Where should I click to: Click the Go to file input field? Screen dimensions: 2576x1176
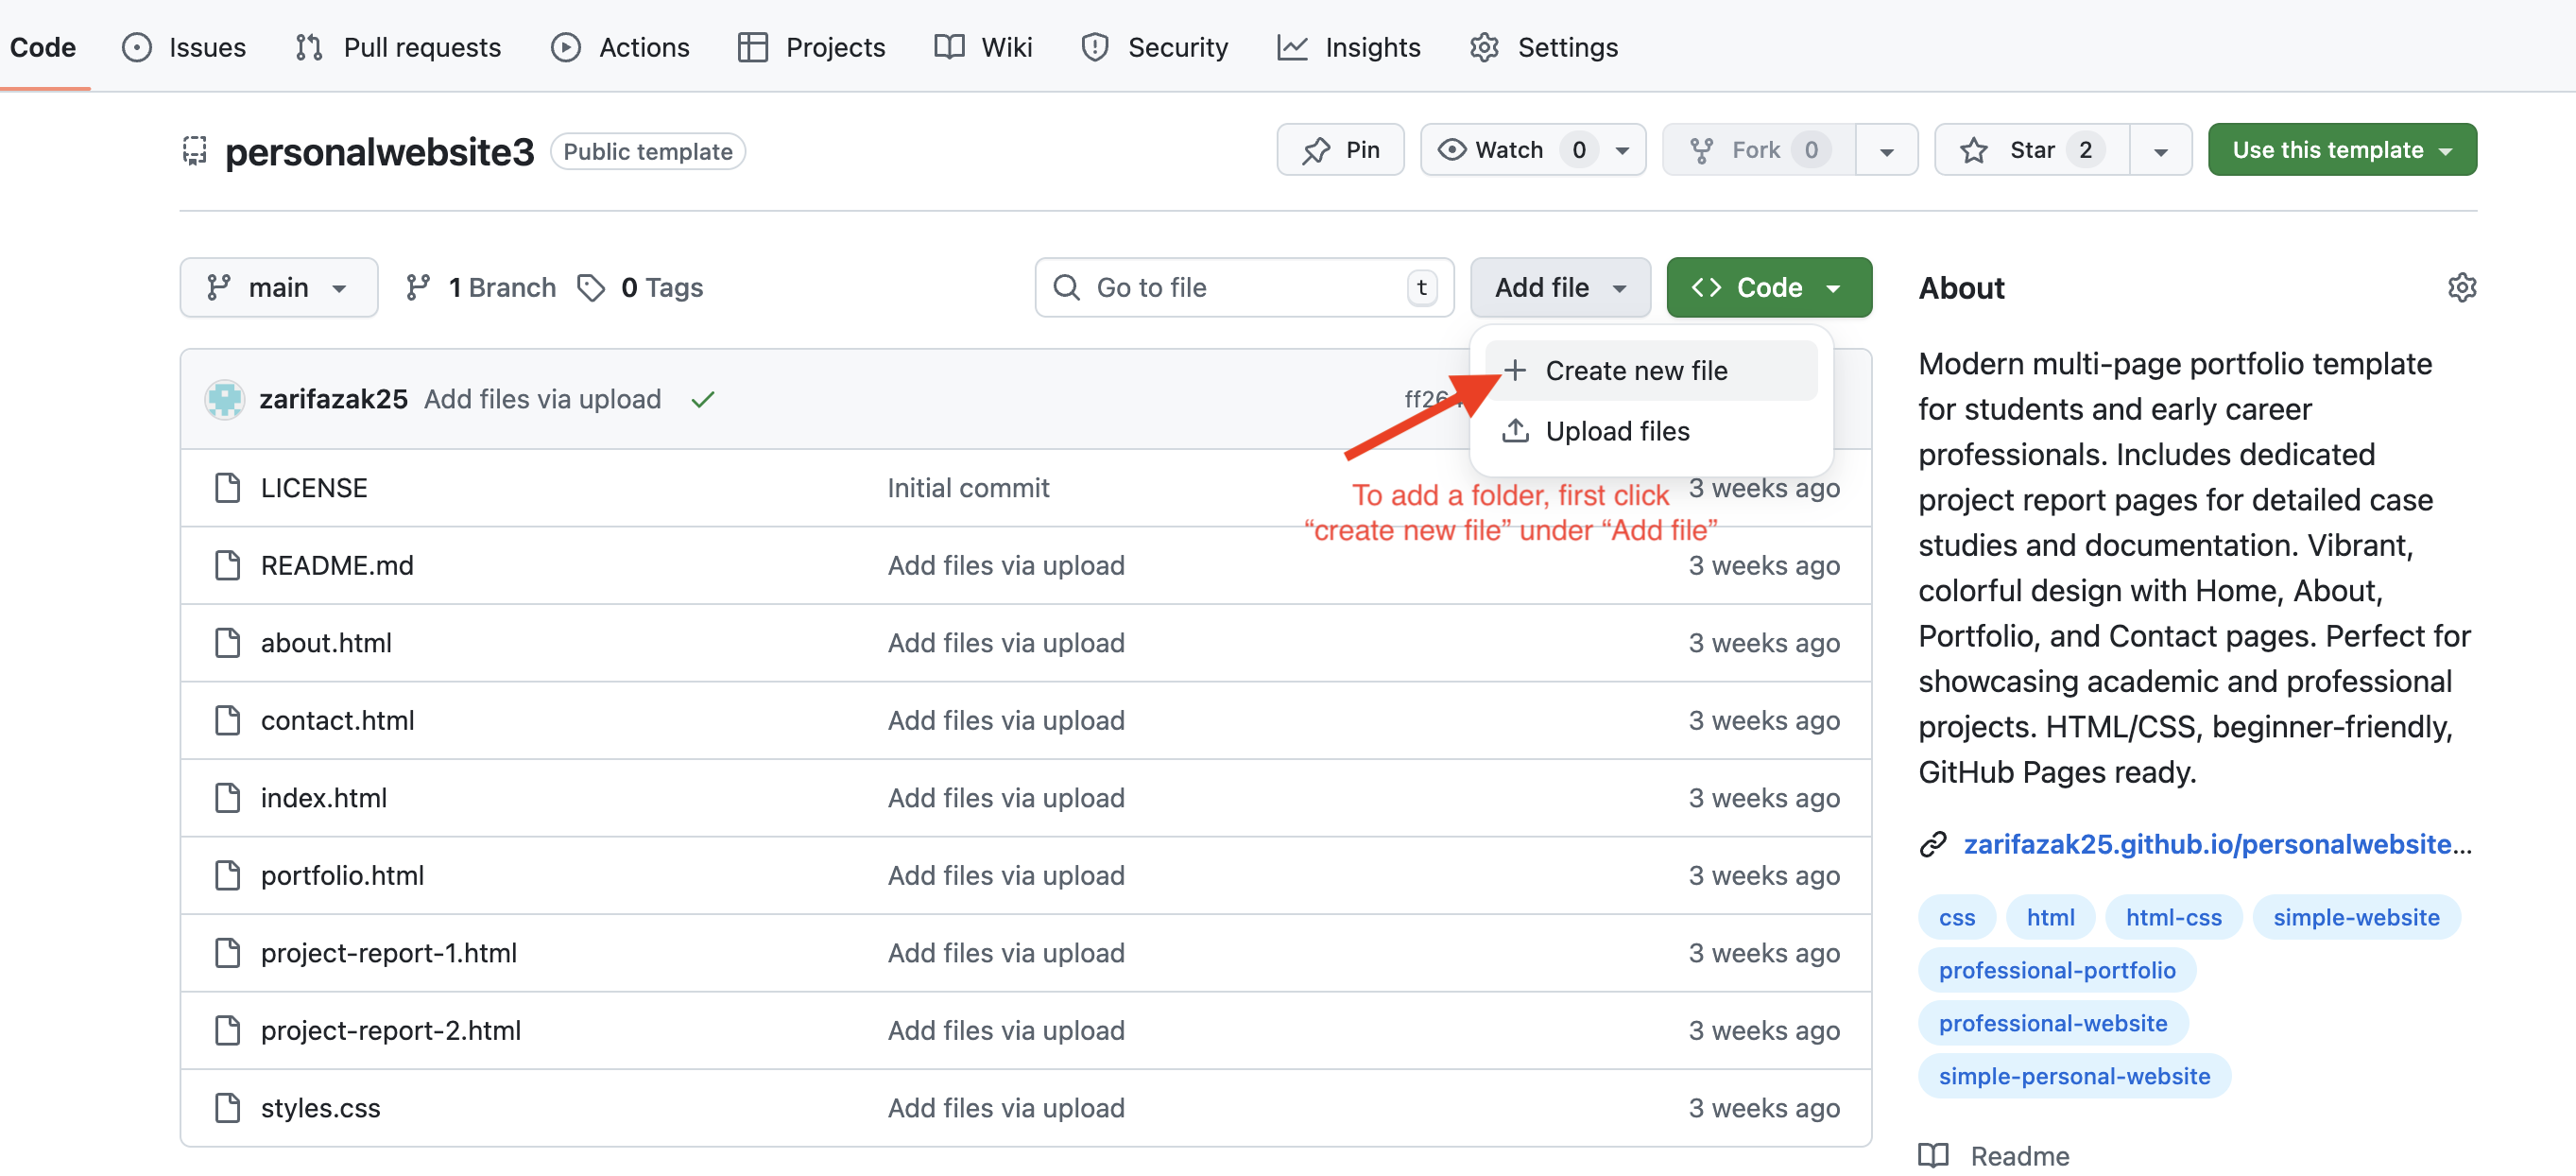coord(1240,287)
